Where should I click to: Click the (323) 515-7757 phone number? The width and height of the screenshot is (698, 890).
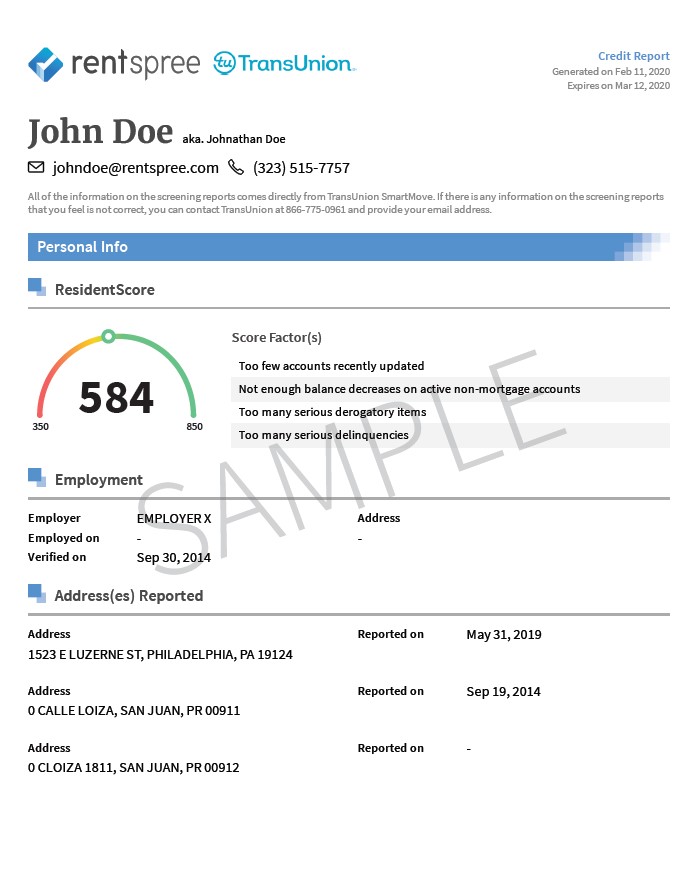(301, 168)
